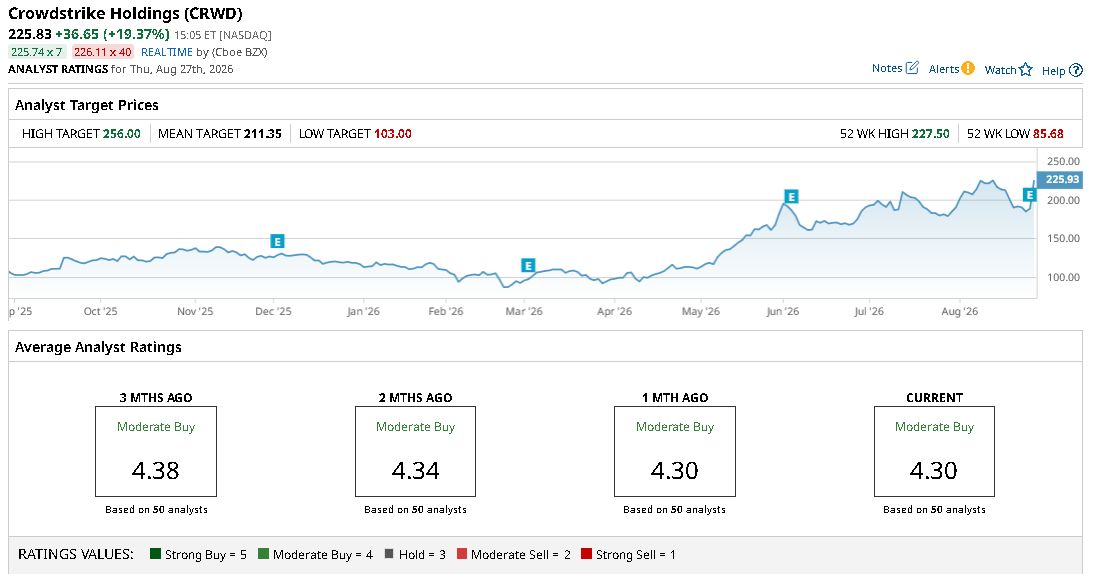Click the gray Hold legend swatch
The image size is (1097, 587).
pyautogui.click(x=389, y=553)
